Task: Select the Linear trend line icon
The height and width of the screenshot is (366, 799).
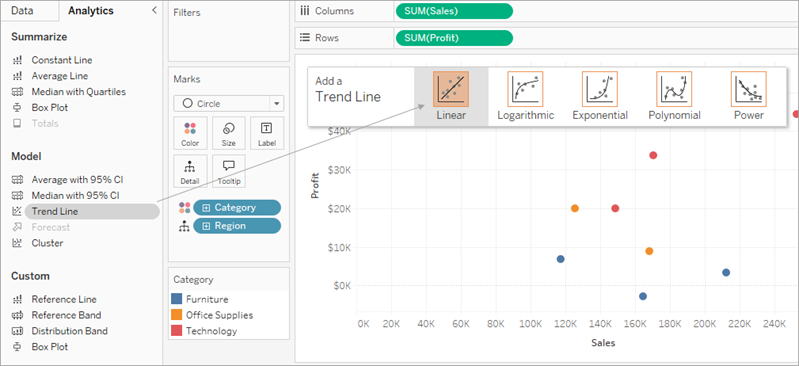Action: coord(451,89)
